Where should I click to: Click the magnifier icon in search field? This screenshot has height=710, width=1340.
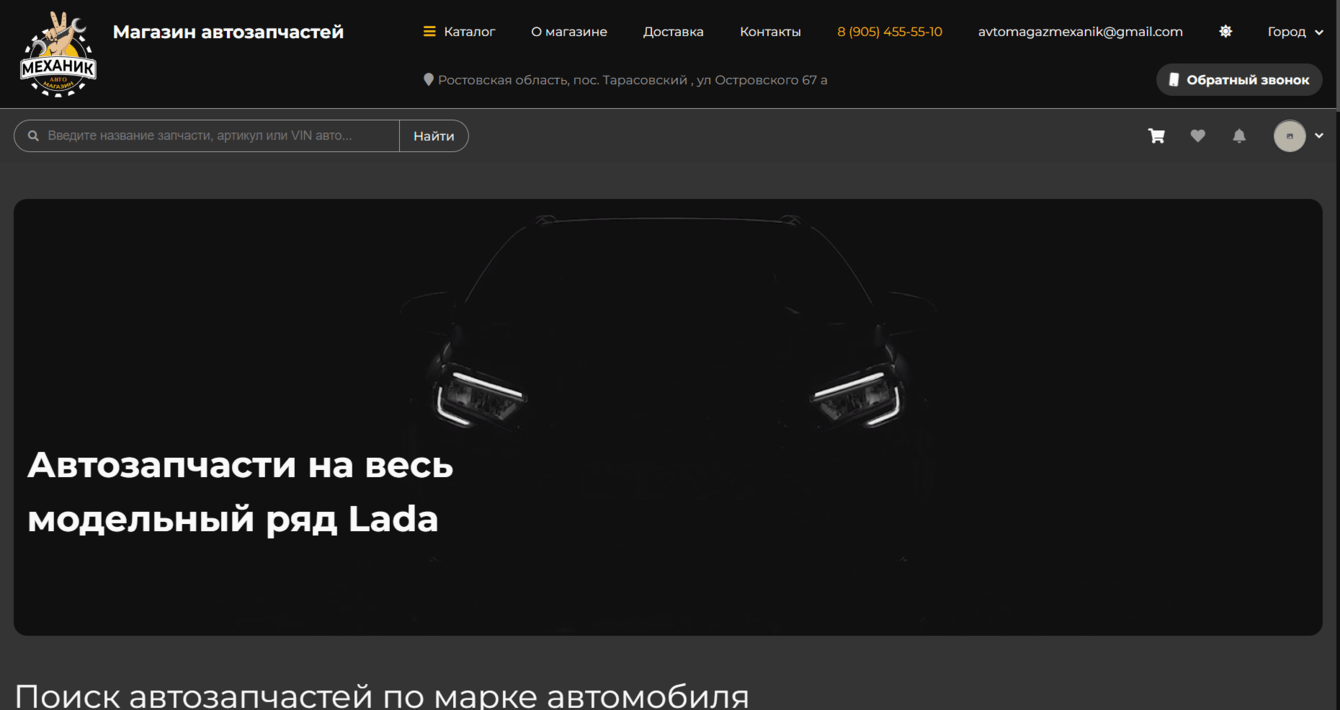[x=33, y=136]
